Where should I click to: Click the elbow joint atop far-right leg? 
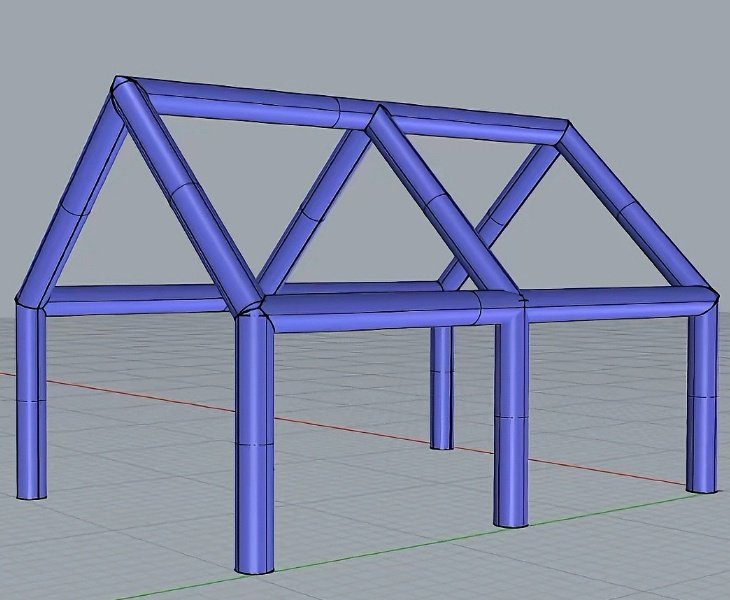703,301
